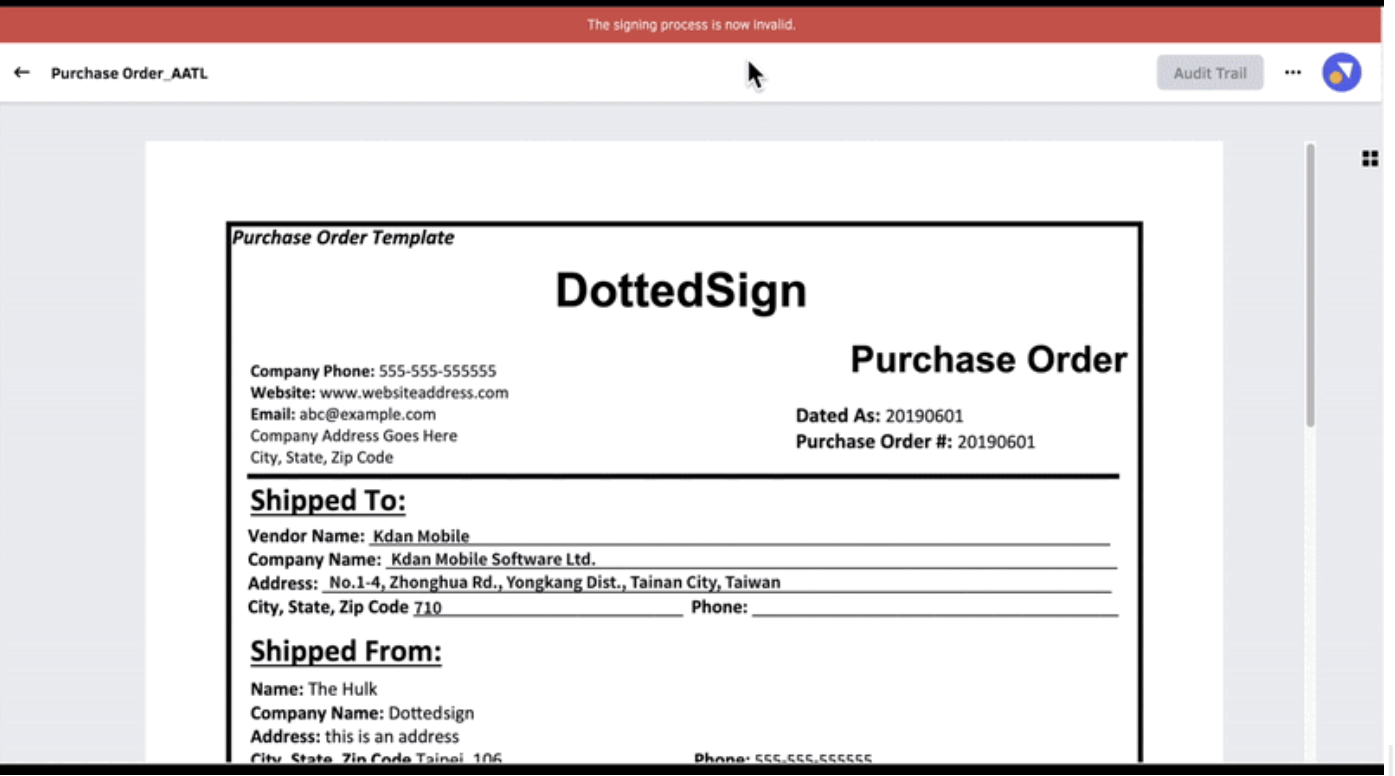Open the three-dot more options menu

click(x=1293, y=72)
